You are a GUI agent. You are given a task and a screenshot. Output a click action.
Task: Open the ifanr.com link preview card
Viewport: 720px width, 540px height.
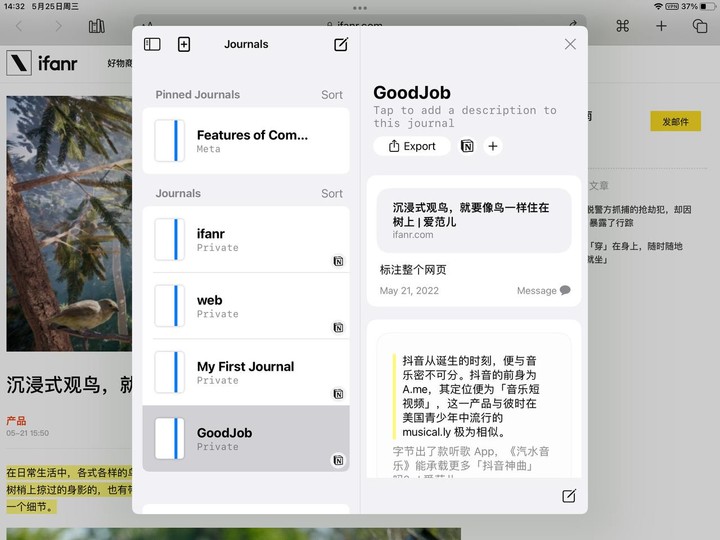coord(474,220)
